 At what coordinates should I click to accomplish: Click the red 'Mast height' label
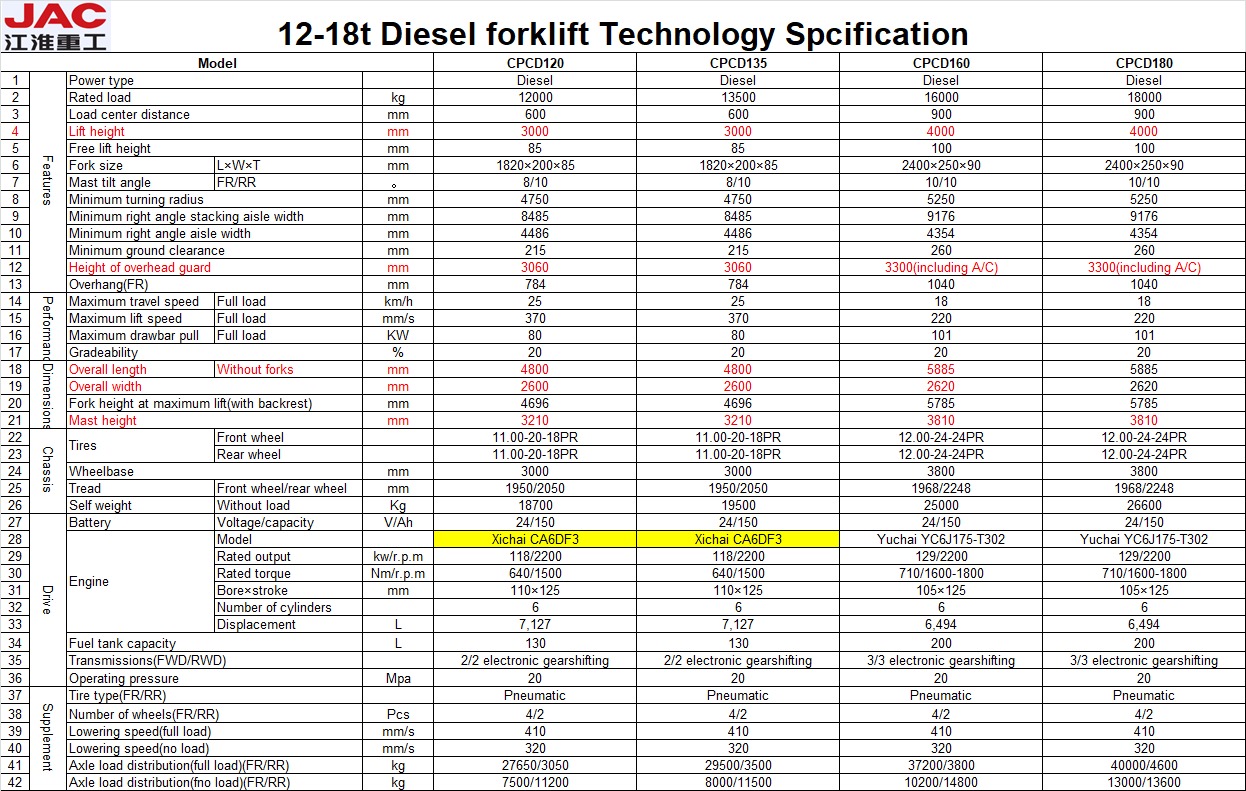102,421
